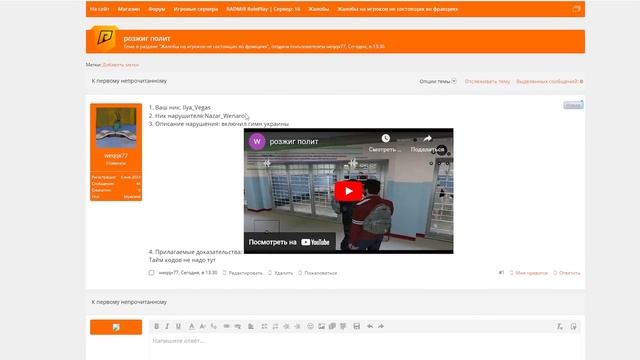
Task: Redo the last edit in editor
Action: point(381,326)
